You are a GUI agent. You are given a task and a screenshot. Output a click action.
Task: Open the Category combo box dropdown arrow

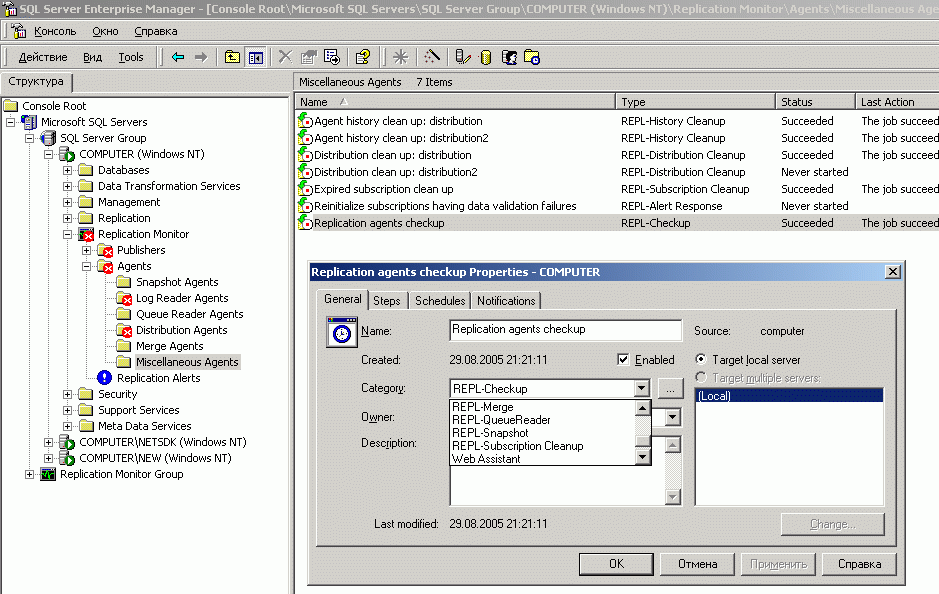(641, 388)
